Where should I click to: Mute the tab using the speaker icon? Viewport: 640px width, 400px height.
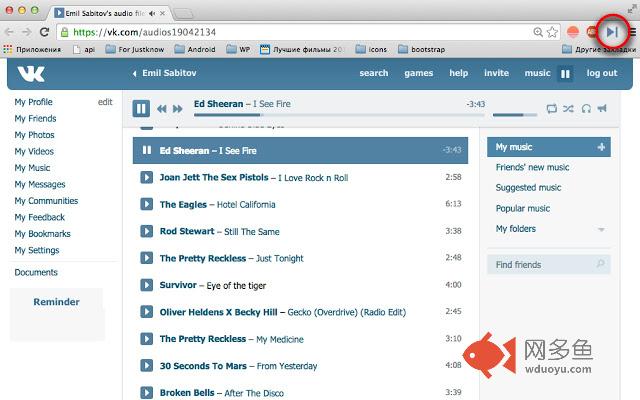tap(152, 13)
